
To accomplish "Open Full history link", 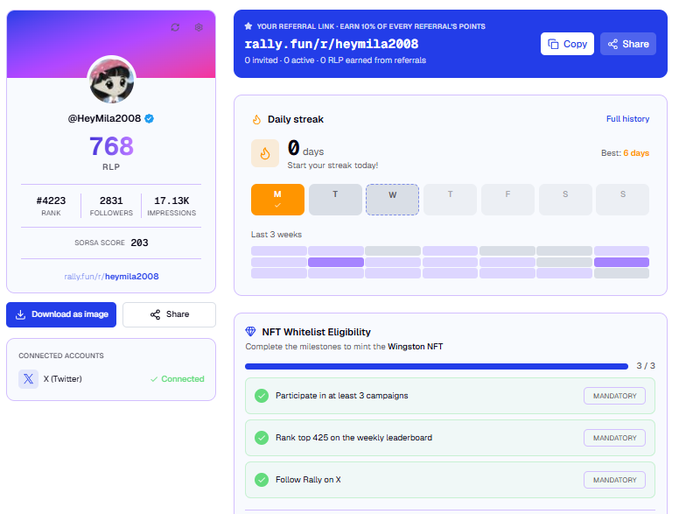I will 627,119.
